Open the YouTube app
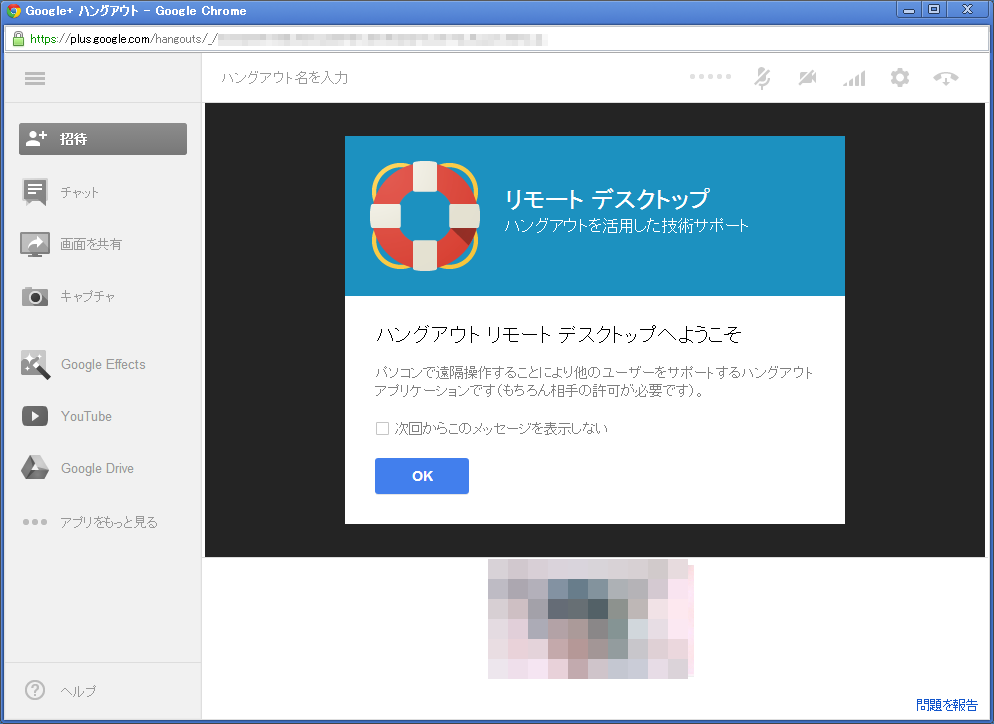 tap(86, 416)
